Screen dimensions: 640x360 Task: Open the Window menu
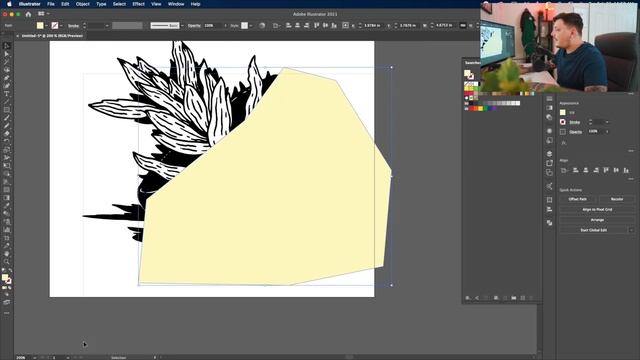tap(176, 4)
